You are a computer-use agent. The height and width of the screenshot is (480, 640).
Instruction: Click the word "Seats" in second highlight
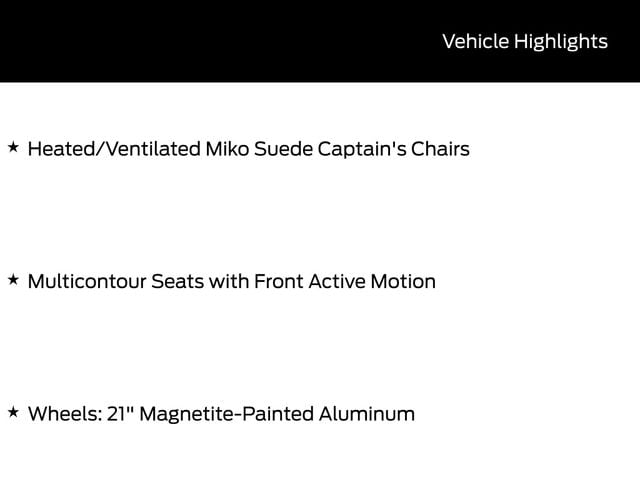point(177,281)
